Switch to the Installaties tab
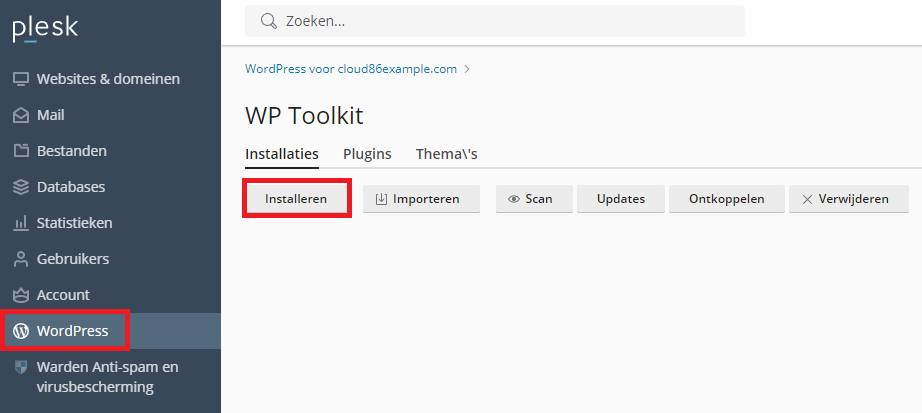The image size is (922, 413). (x=282, y=154)
